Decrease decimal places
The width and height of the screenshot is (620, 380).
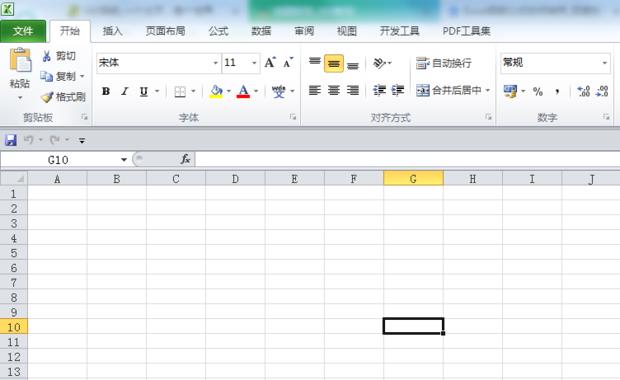[x=602, y=91]
